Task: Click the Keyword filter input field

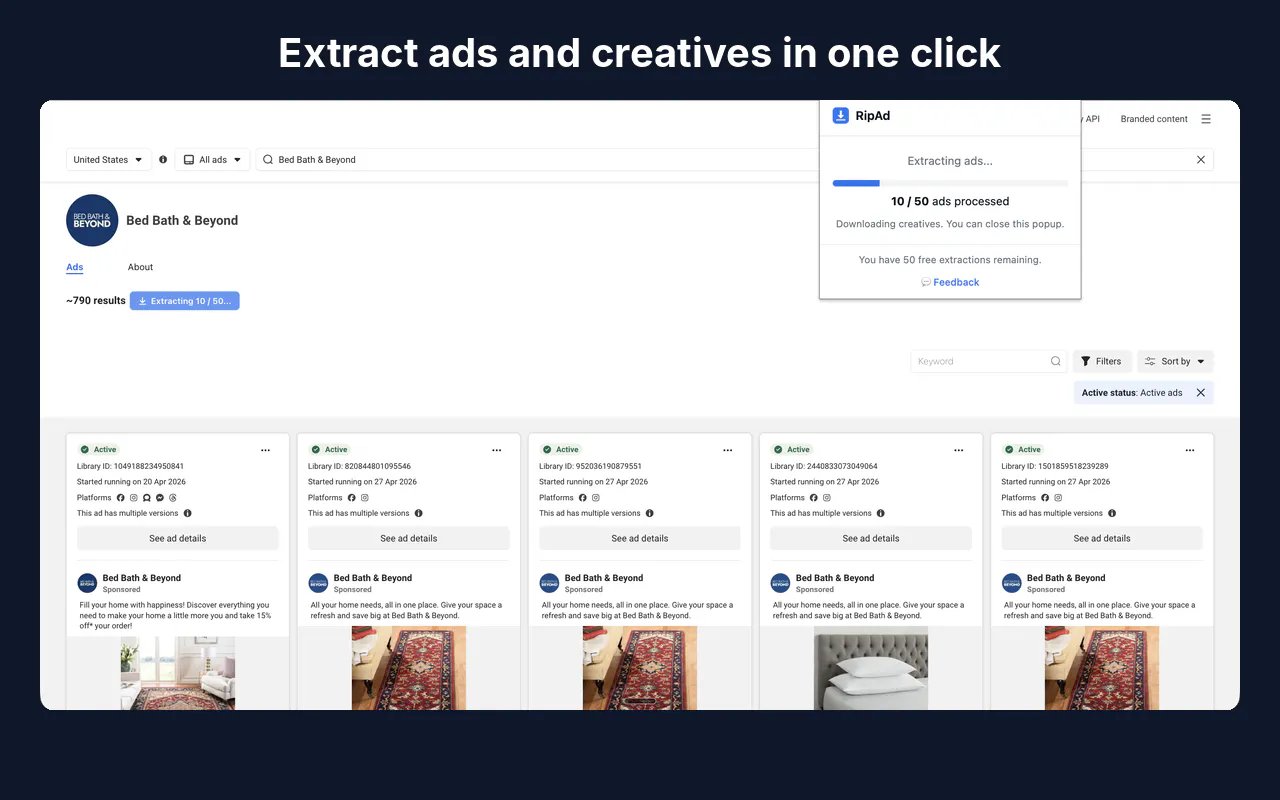Action: 988,361
